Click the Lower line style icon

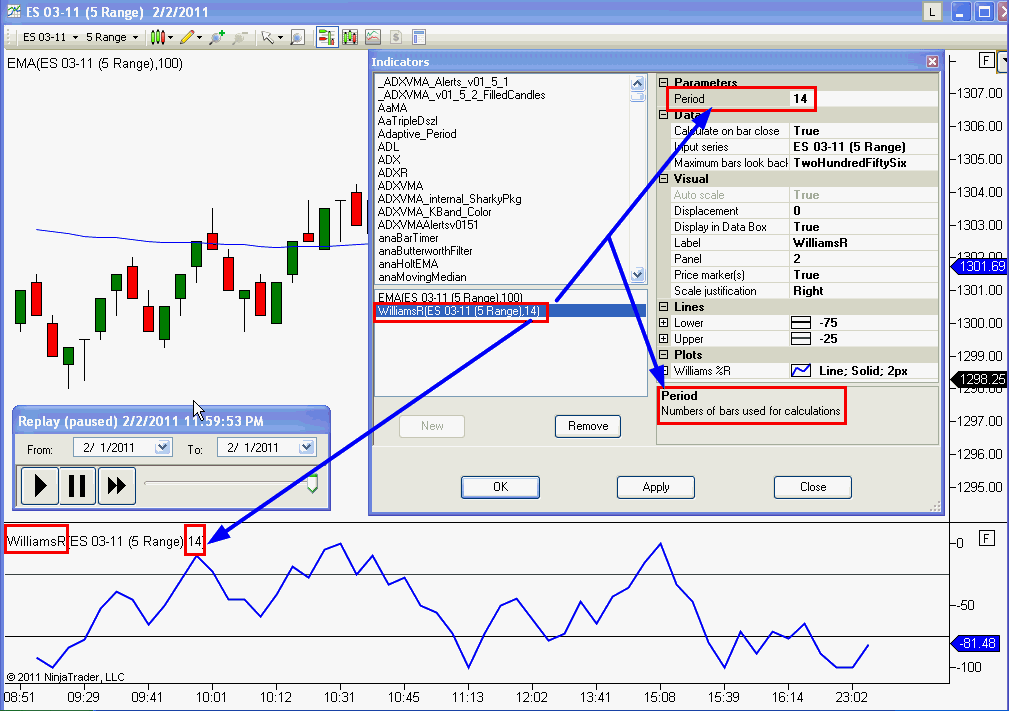[801, 322]
